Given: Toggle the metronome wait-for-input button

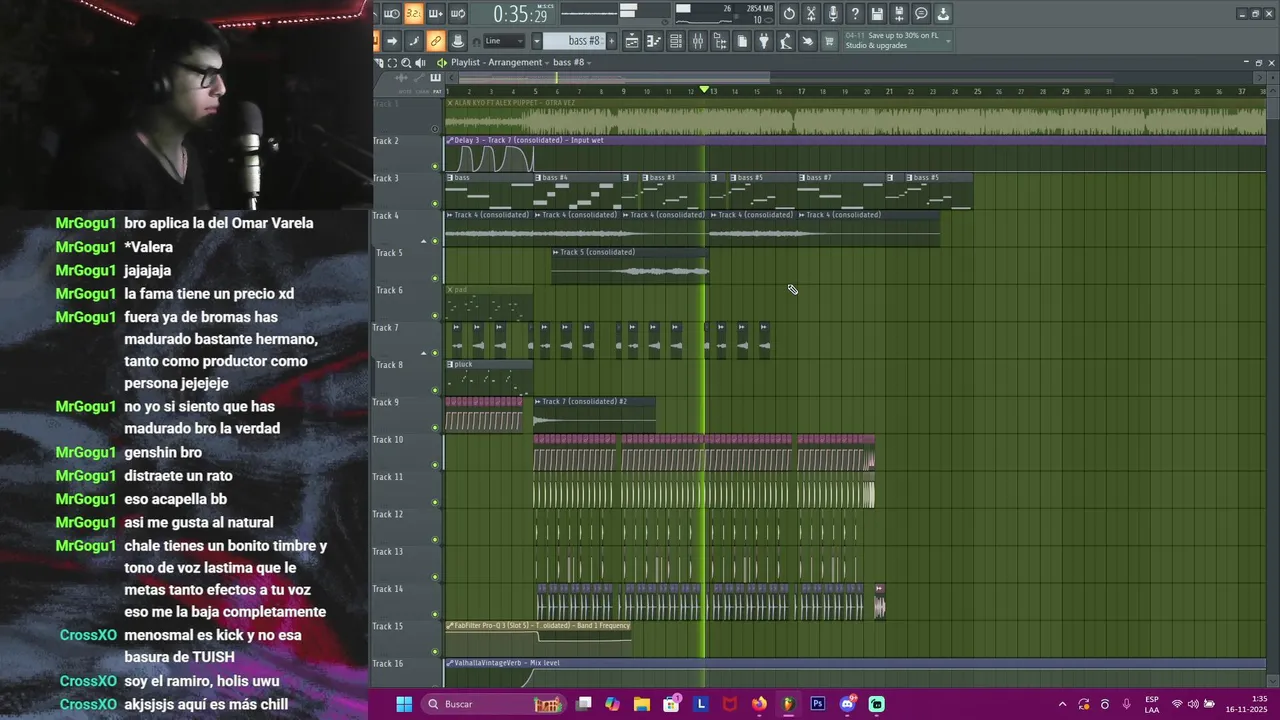Looking at the screenshot, I should pos(391,13).
